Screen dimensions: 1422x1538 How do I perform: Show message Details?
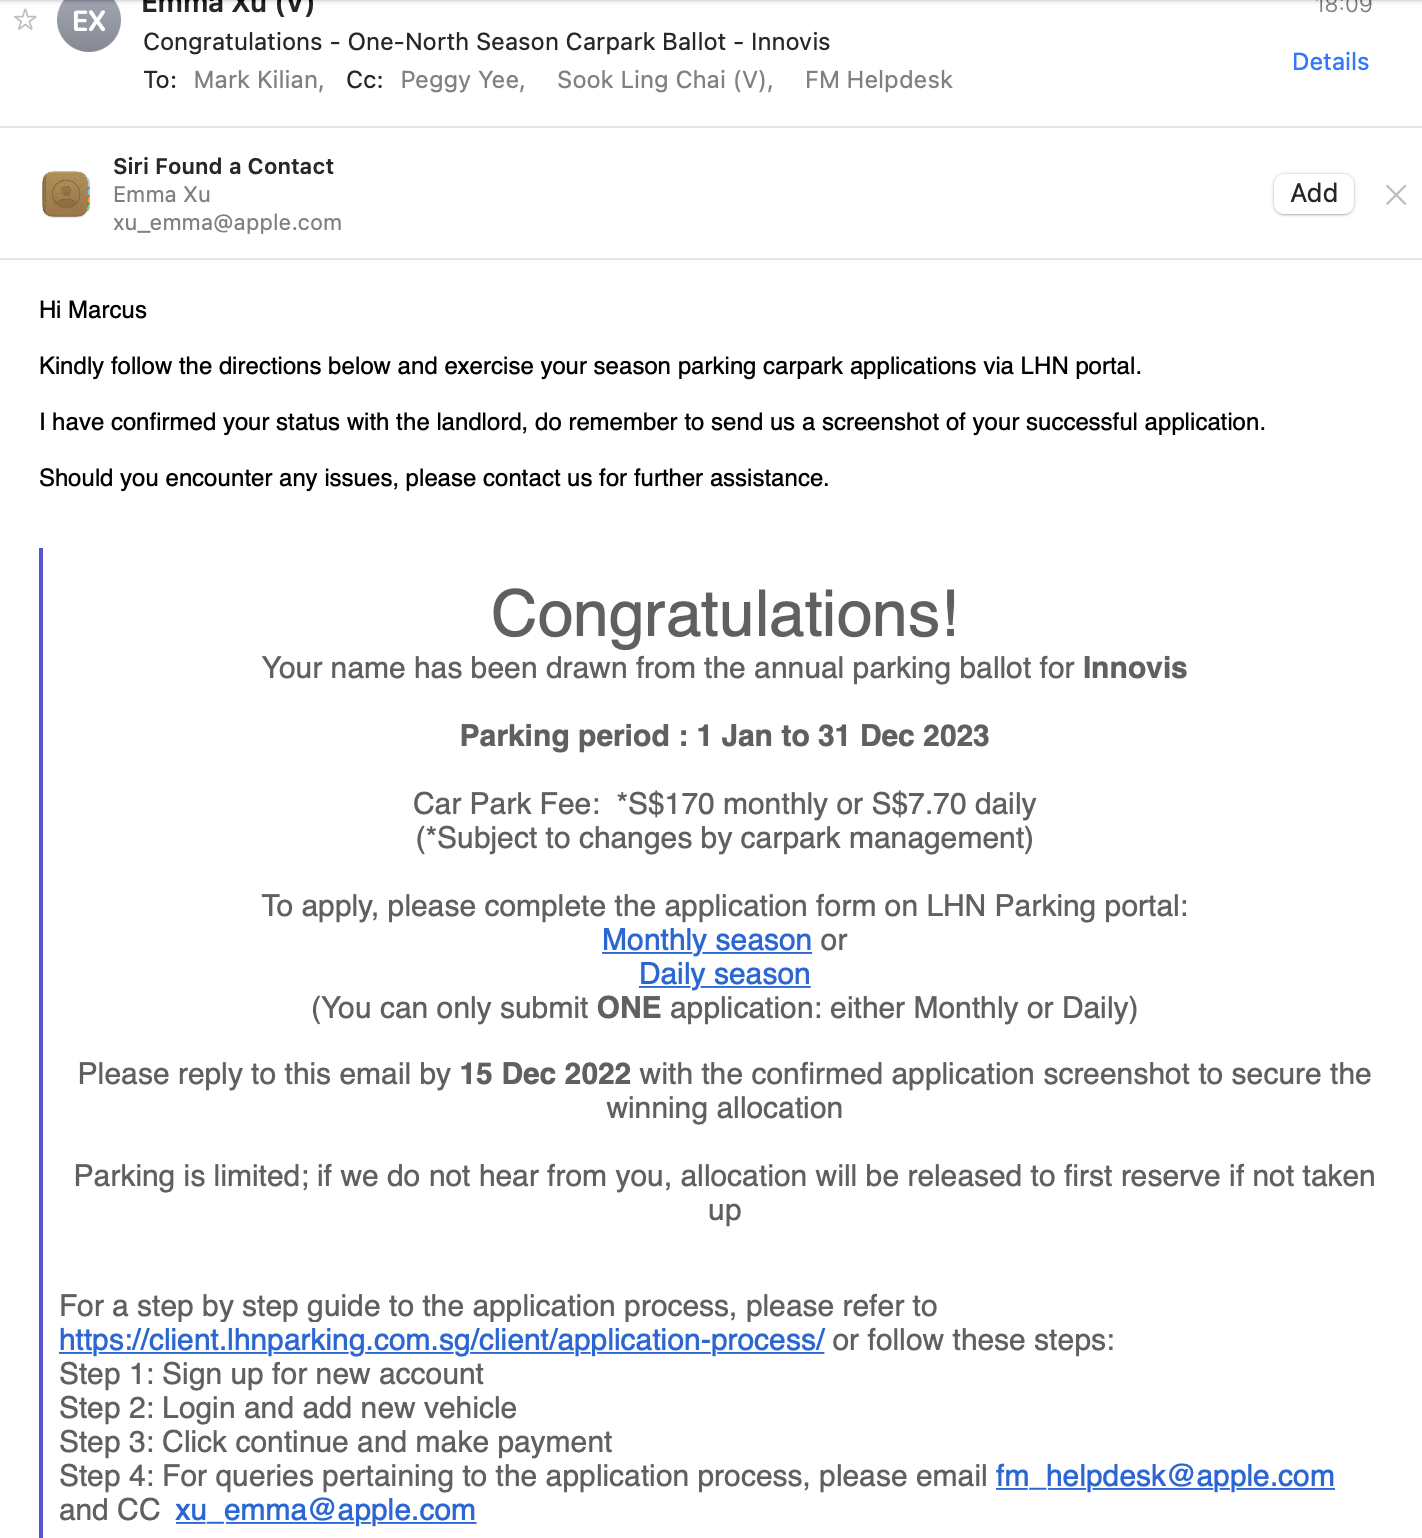[1330, 62]
